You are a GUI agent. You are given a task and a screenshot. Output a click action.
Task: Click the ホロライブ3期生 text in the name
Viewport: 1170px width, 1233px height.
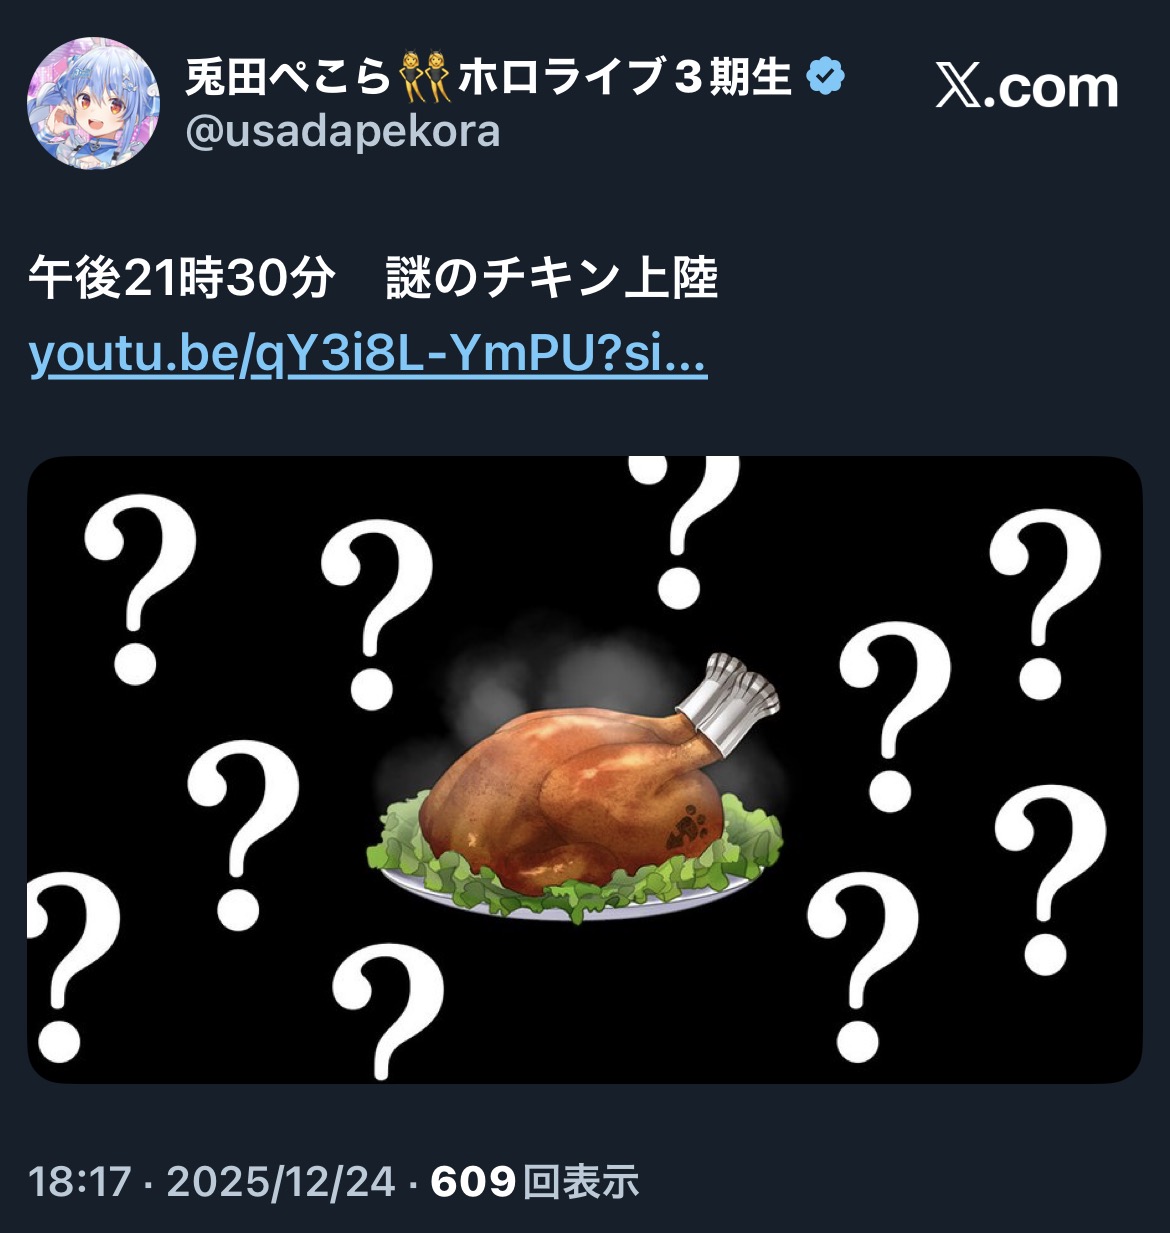coord(626,78)
